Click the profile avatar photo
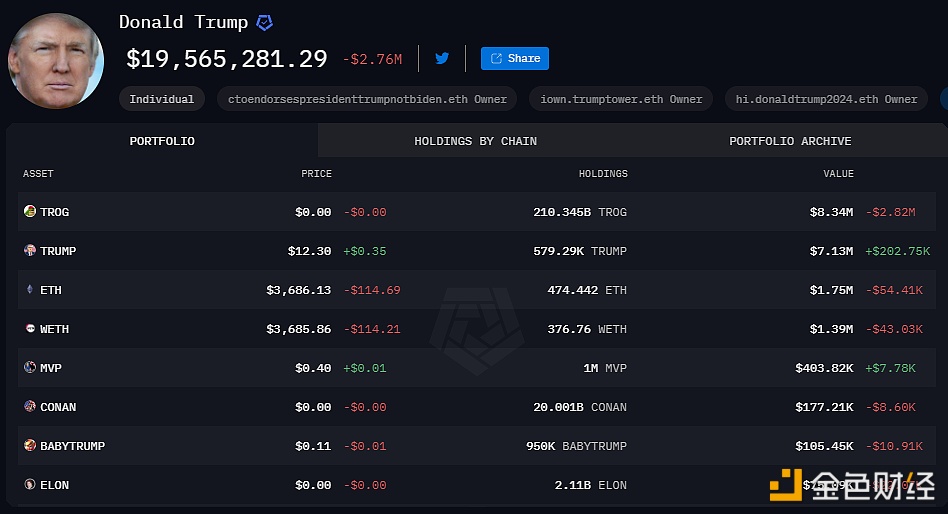The image size is (948, 514). click(x=56, y=60)
